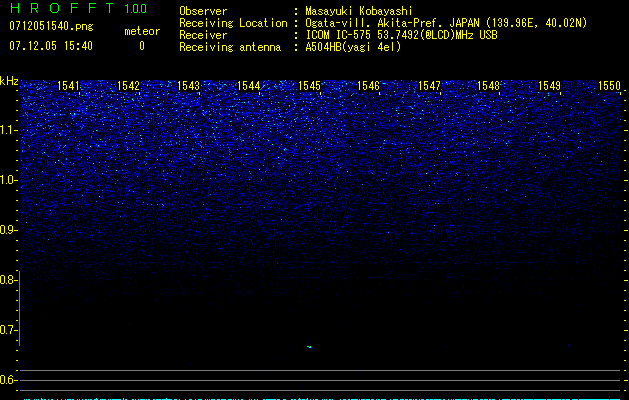Click the A504HB(yagi 4el) antenna text
Image resolution: width=629 pixels, height=400 pixels.
(353, 47)
